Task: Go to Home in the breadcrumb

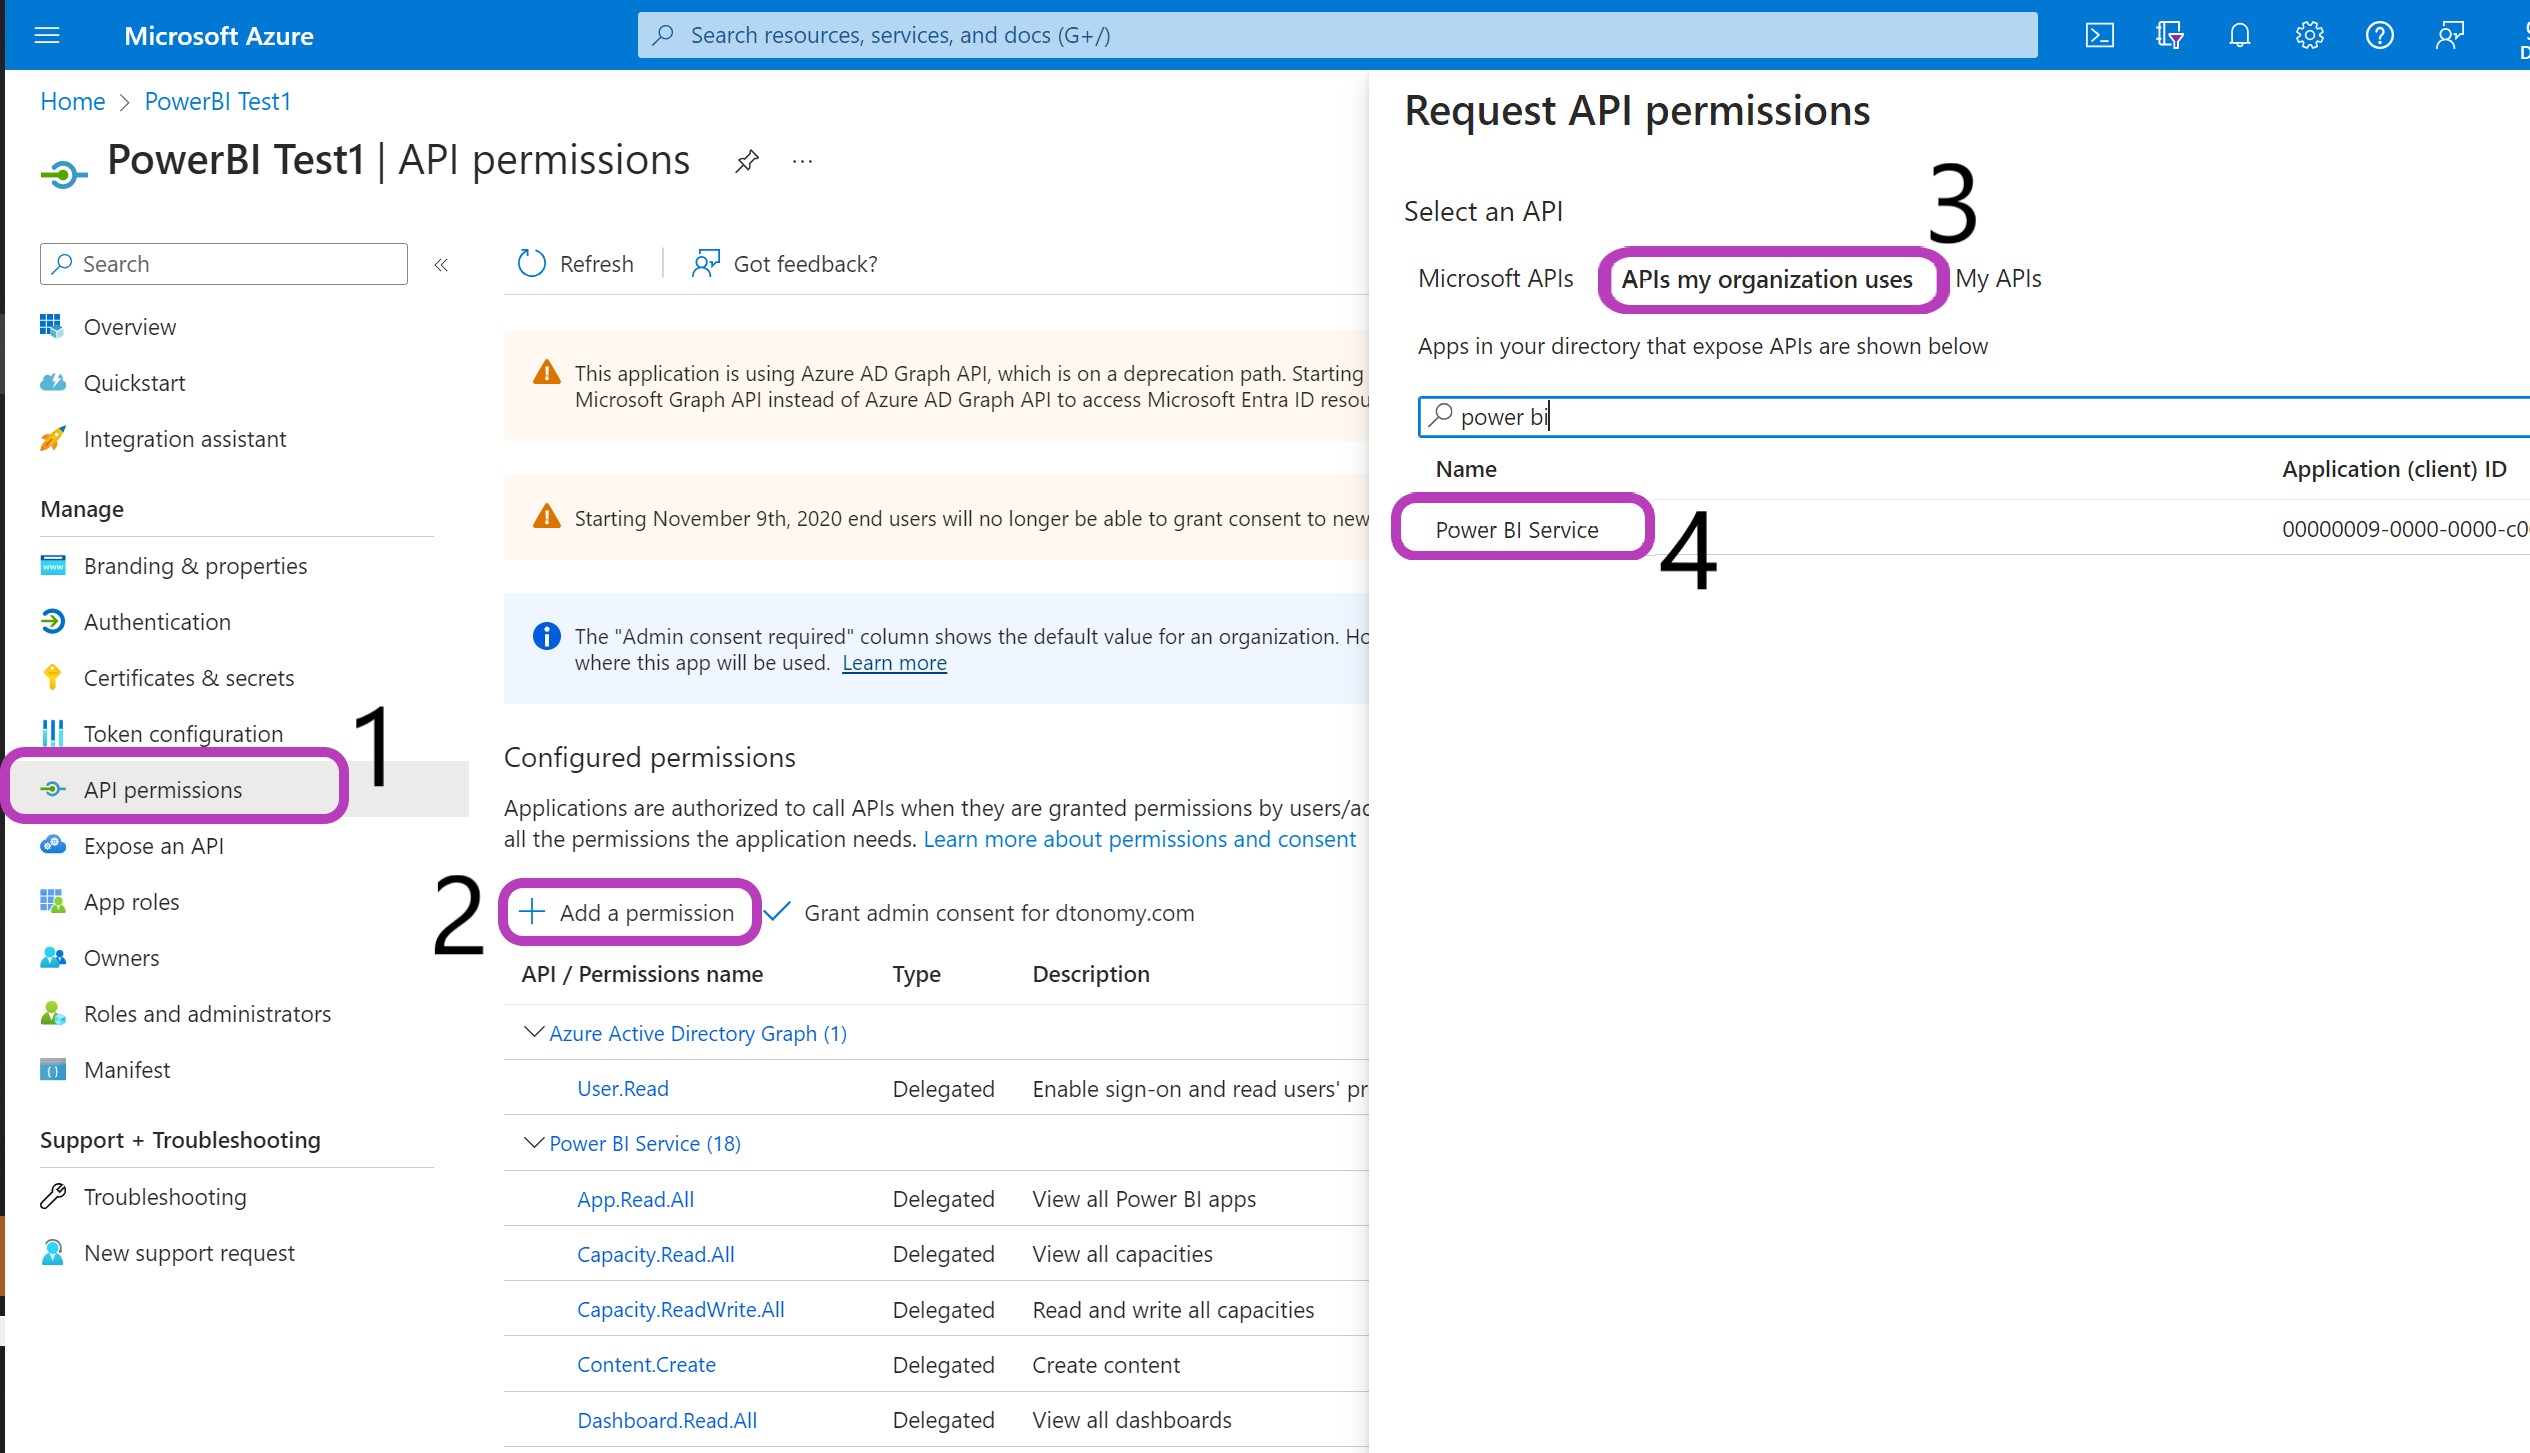Action: (x=72, y=102)
